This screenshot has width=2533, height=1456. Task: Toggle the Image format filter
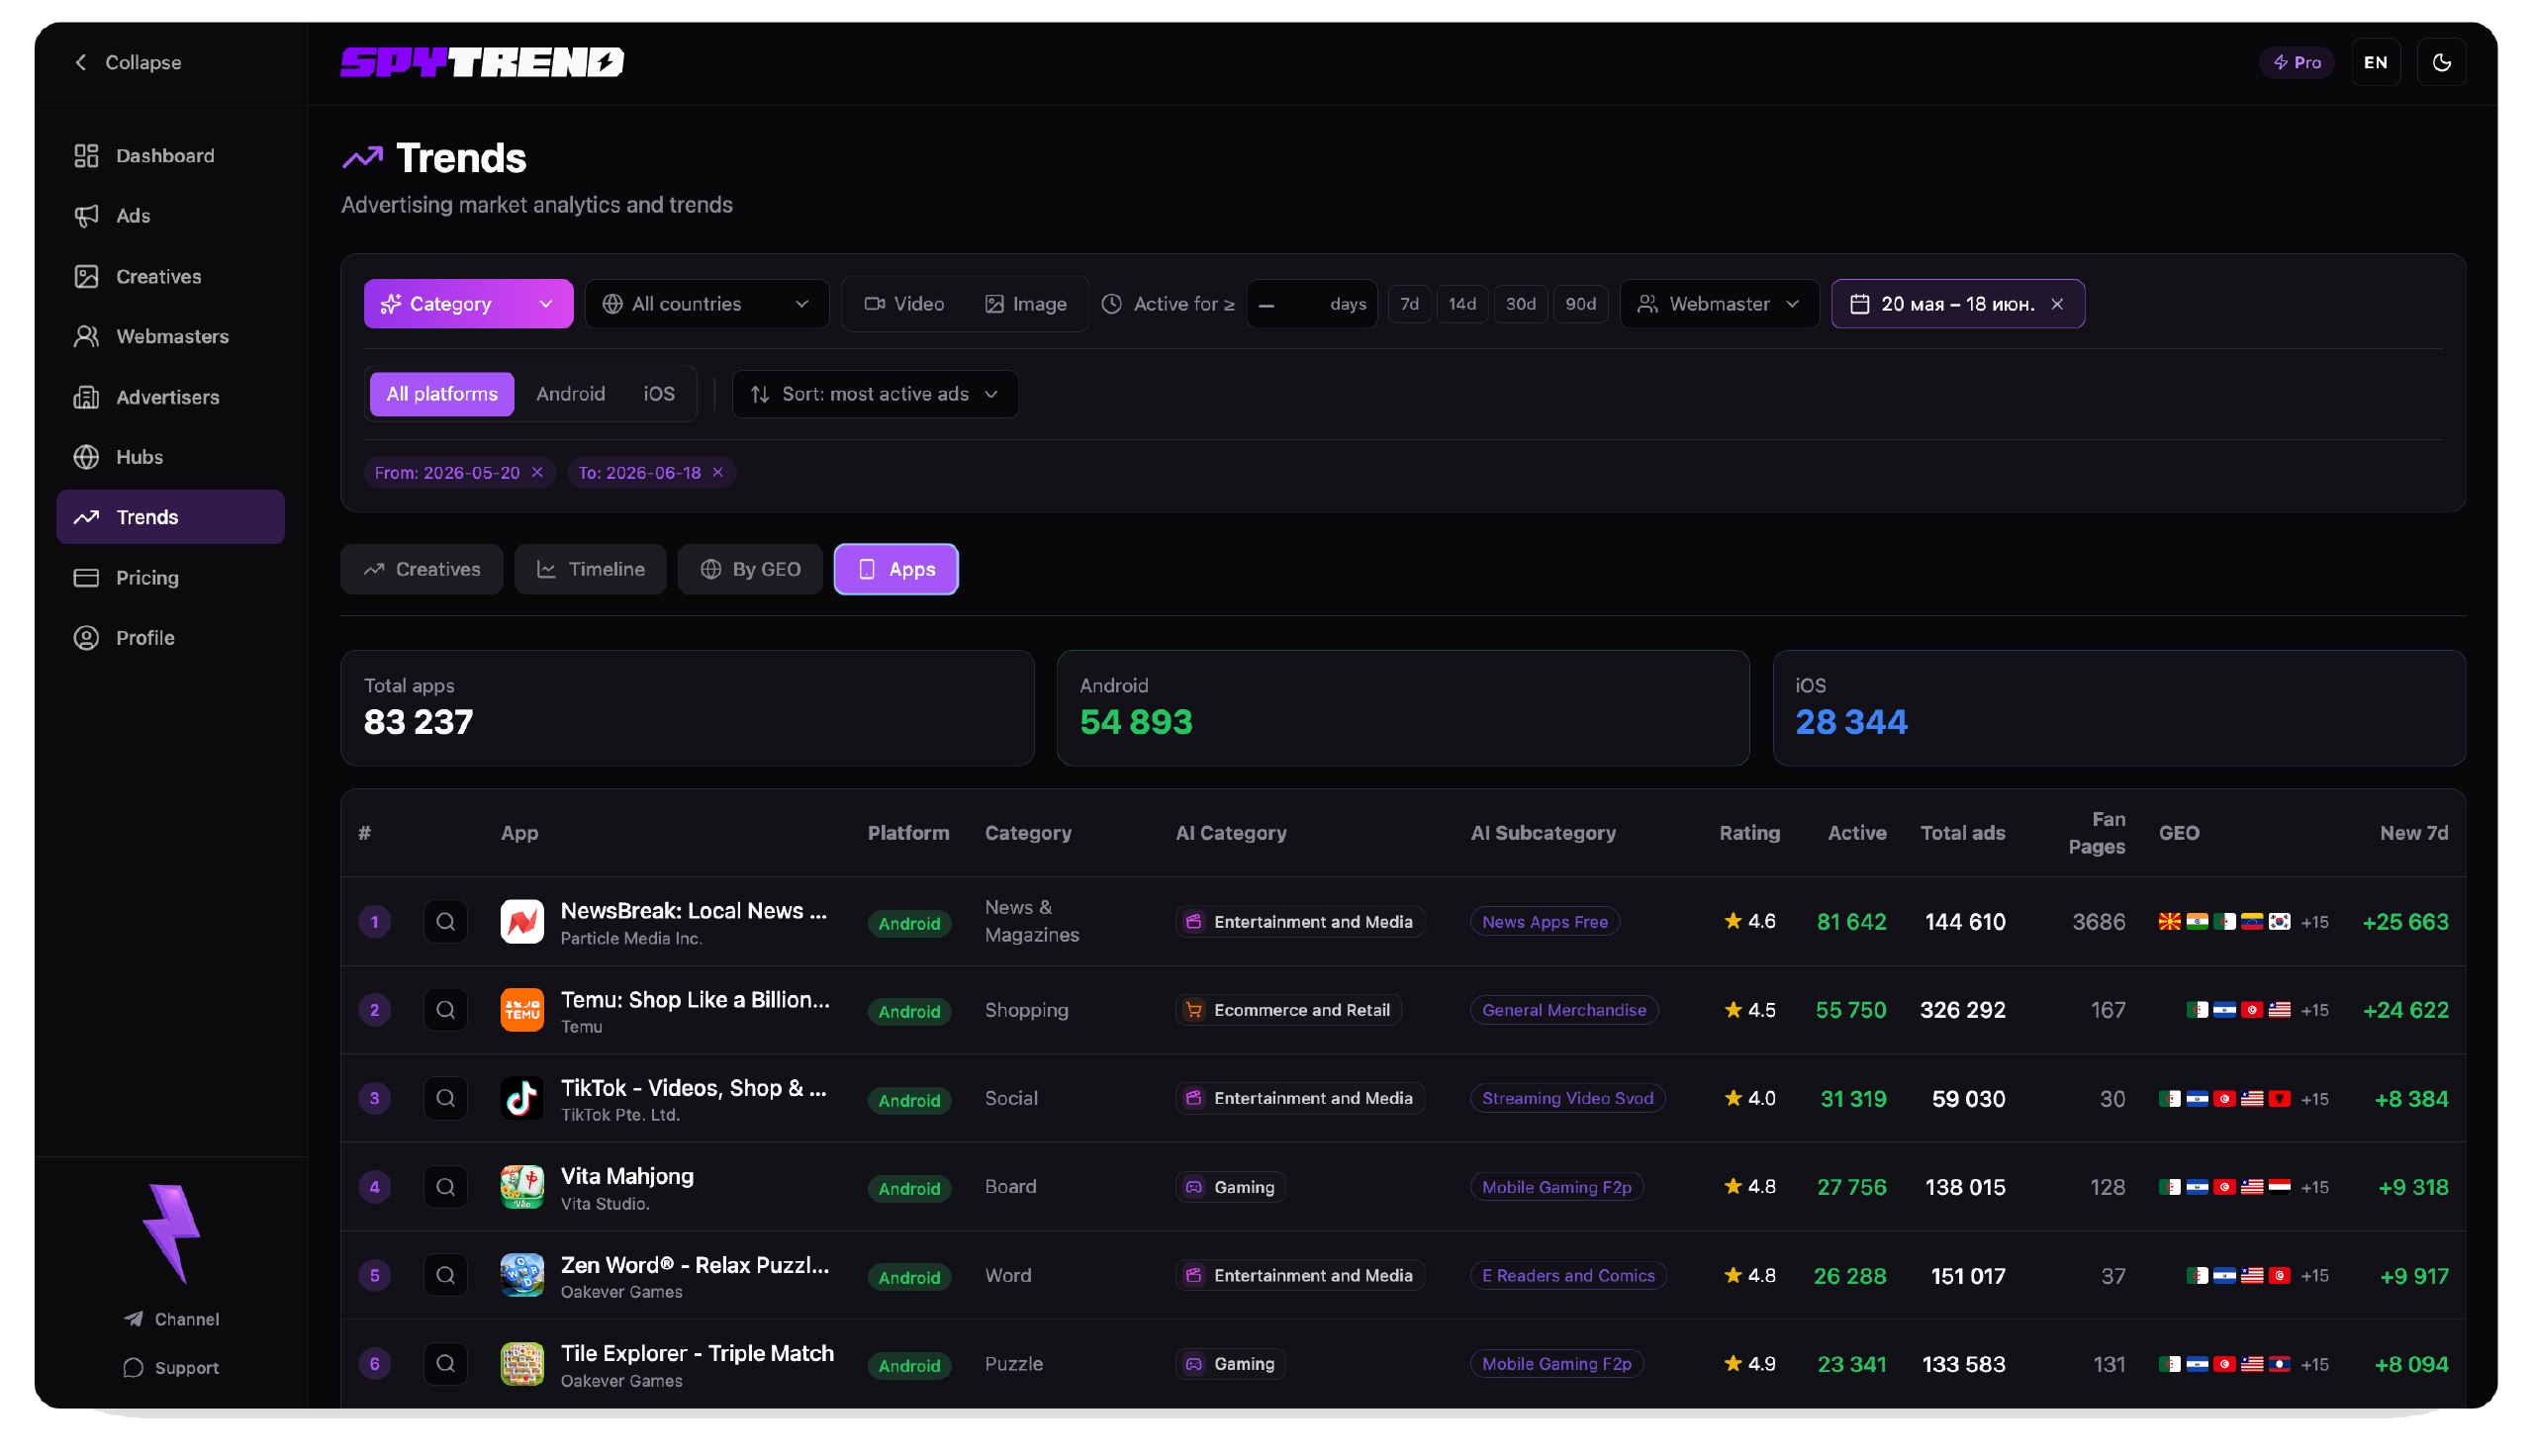(1026, 304)
